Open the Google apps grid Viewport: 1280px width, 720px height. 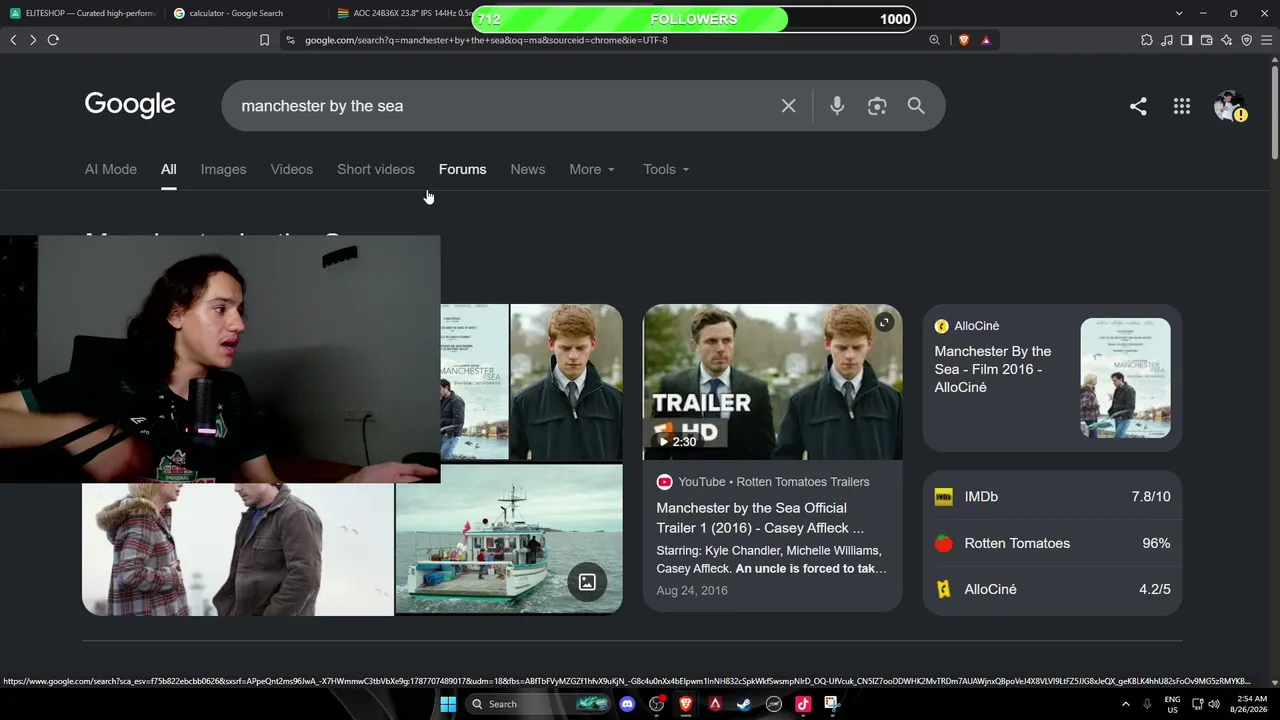point(1182,106)
